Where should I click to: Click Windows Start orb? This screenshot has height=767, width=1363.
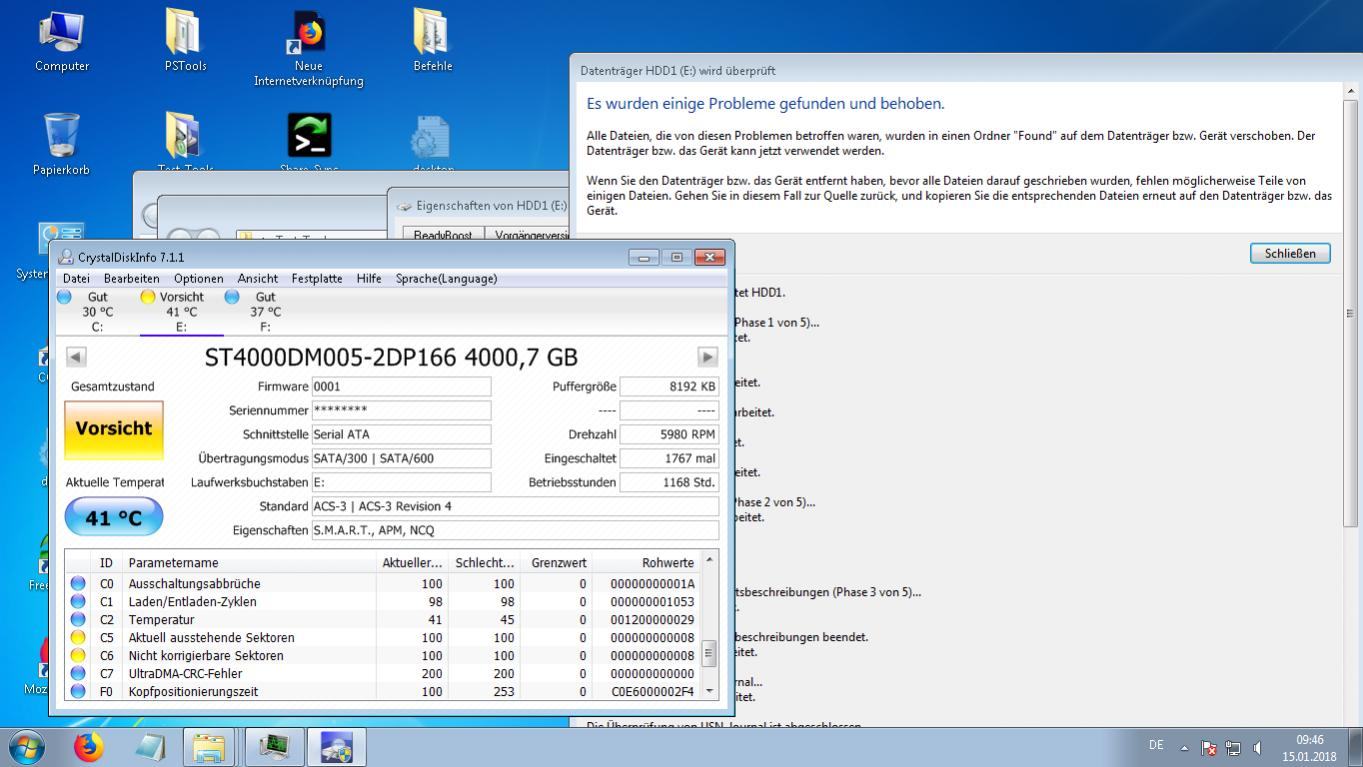click(27, 747)
